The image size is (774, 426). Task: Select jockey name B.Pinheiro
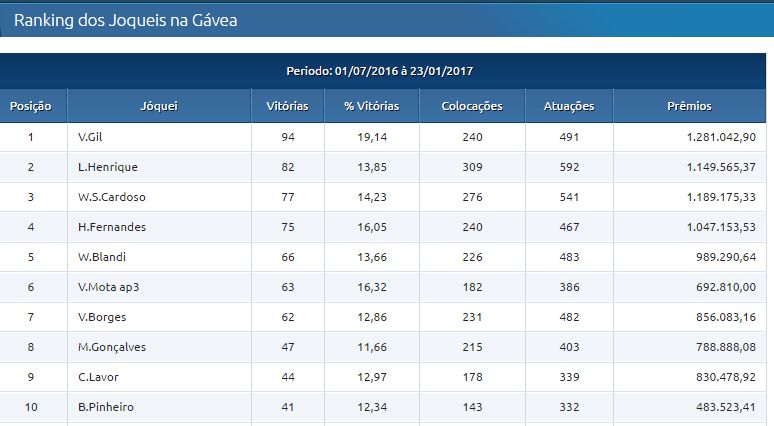pyautogui.click(x=106, y=407)
